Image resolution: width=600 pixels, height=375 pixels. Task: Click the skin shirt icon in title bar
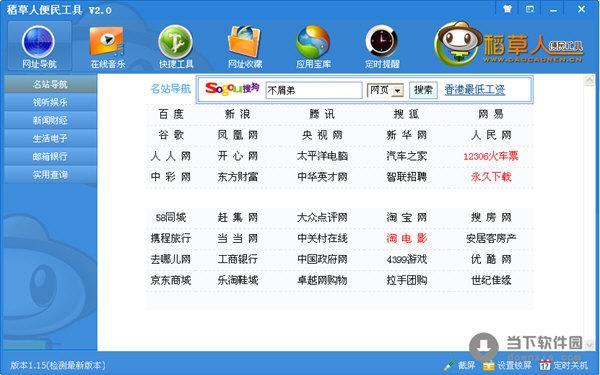click(x=508, y=9)
